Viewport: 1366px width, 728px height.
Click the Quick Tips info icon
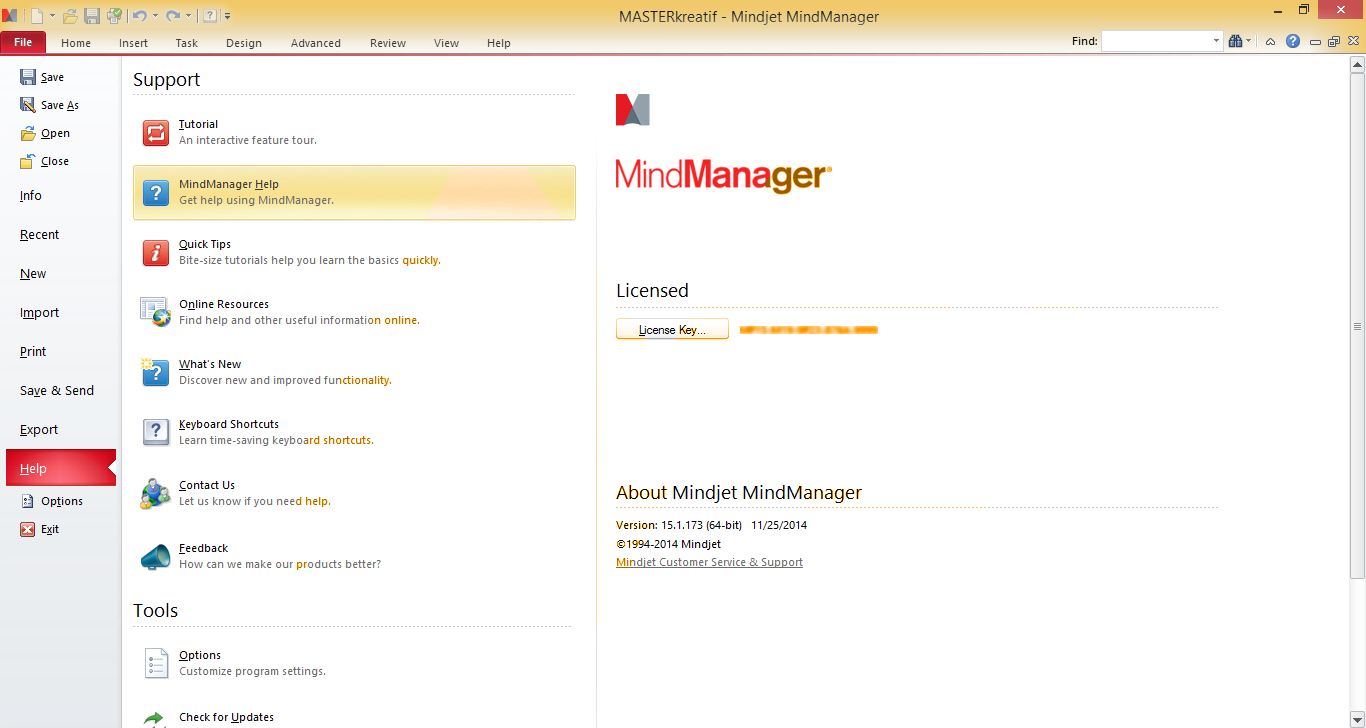(x=156, y=253)
